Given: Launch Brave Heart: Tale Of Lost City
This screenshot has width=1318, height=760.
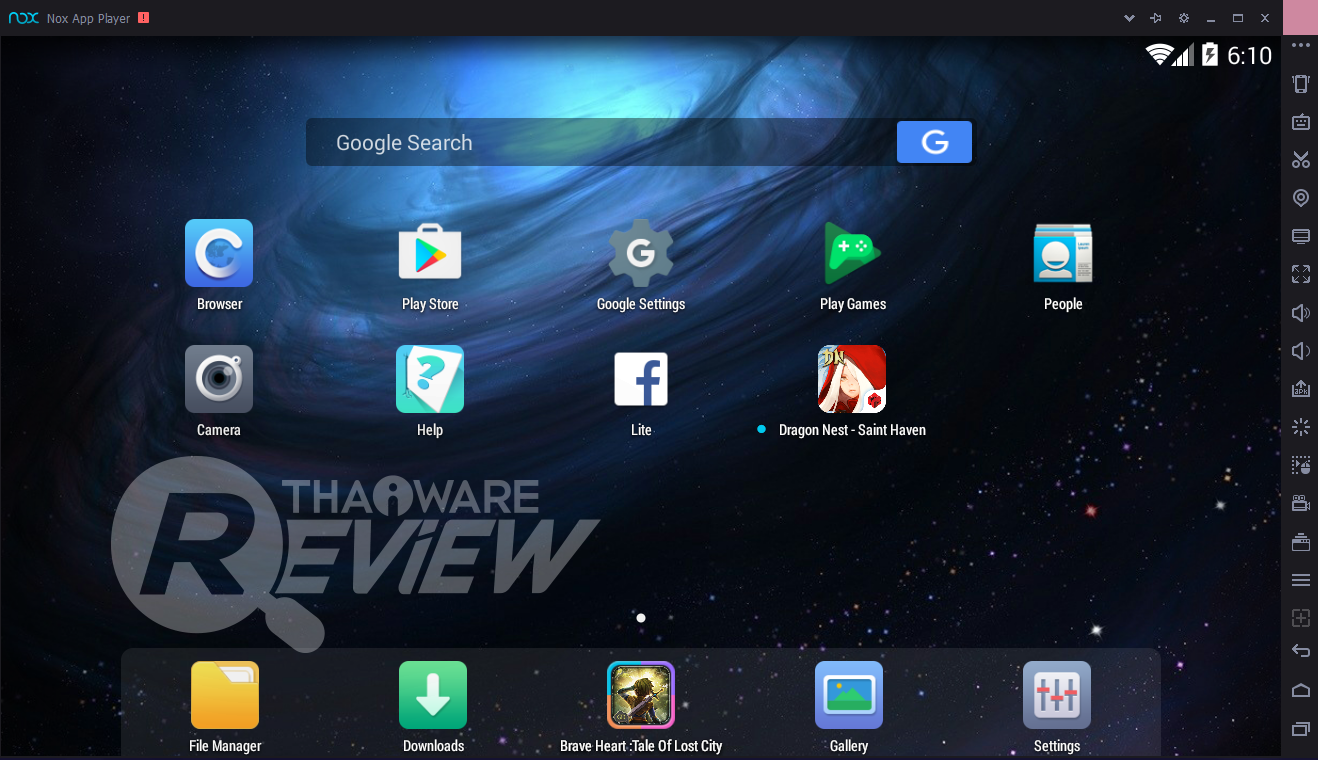Looking at the screenshot, I should (x=641, y=695).
